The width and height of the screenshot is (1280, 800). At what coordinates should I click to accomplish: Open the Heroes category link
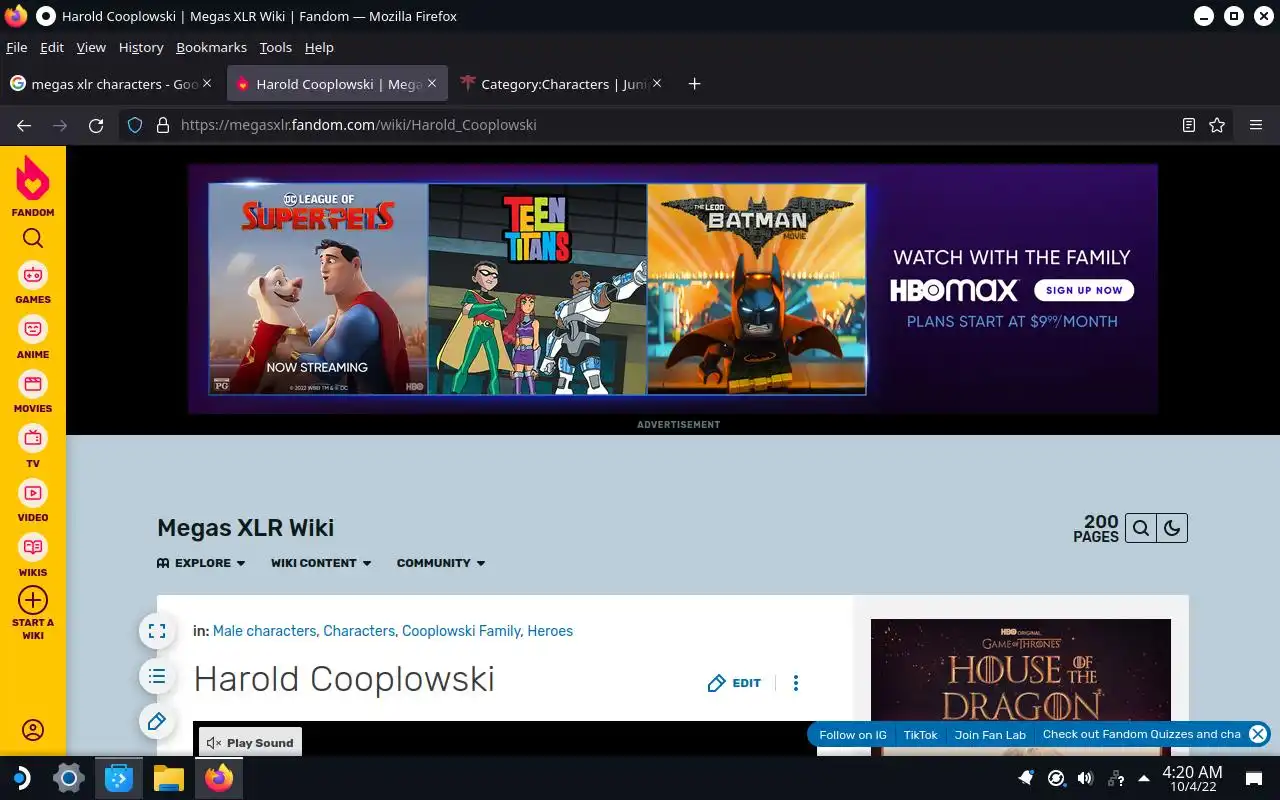click(x=550, y=631)
